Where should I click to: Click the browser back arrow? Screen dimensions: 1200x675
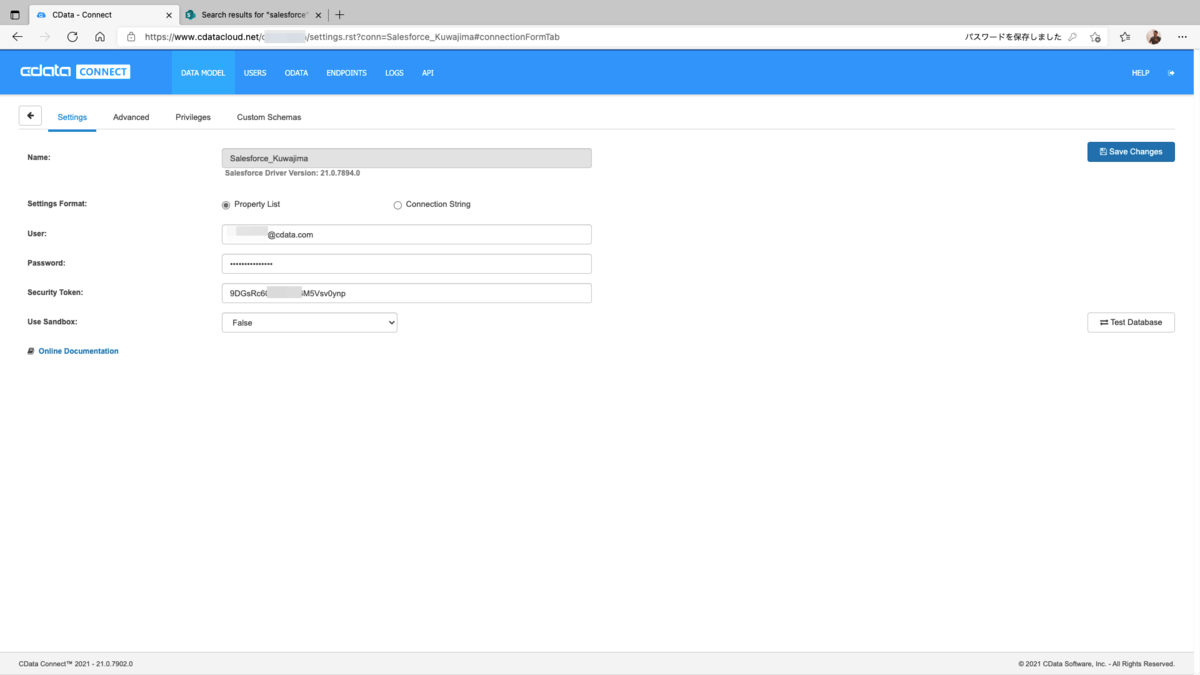pos(17,37)
